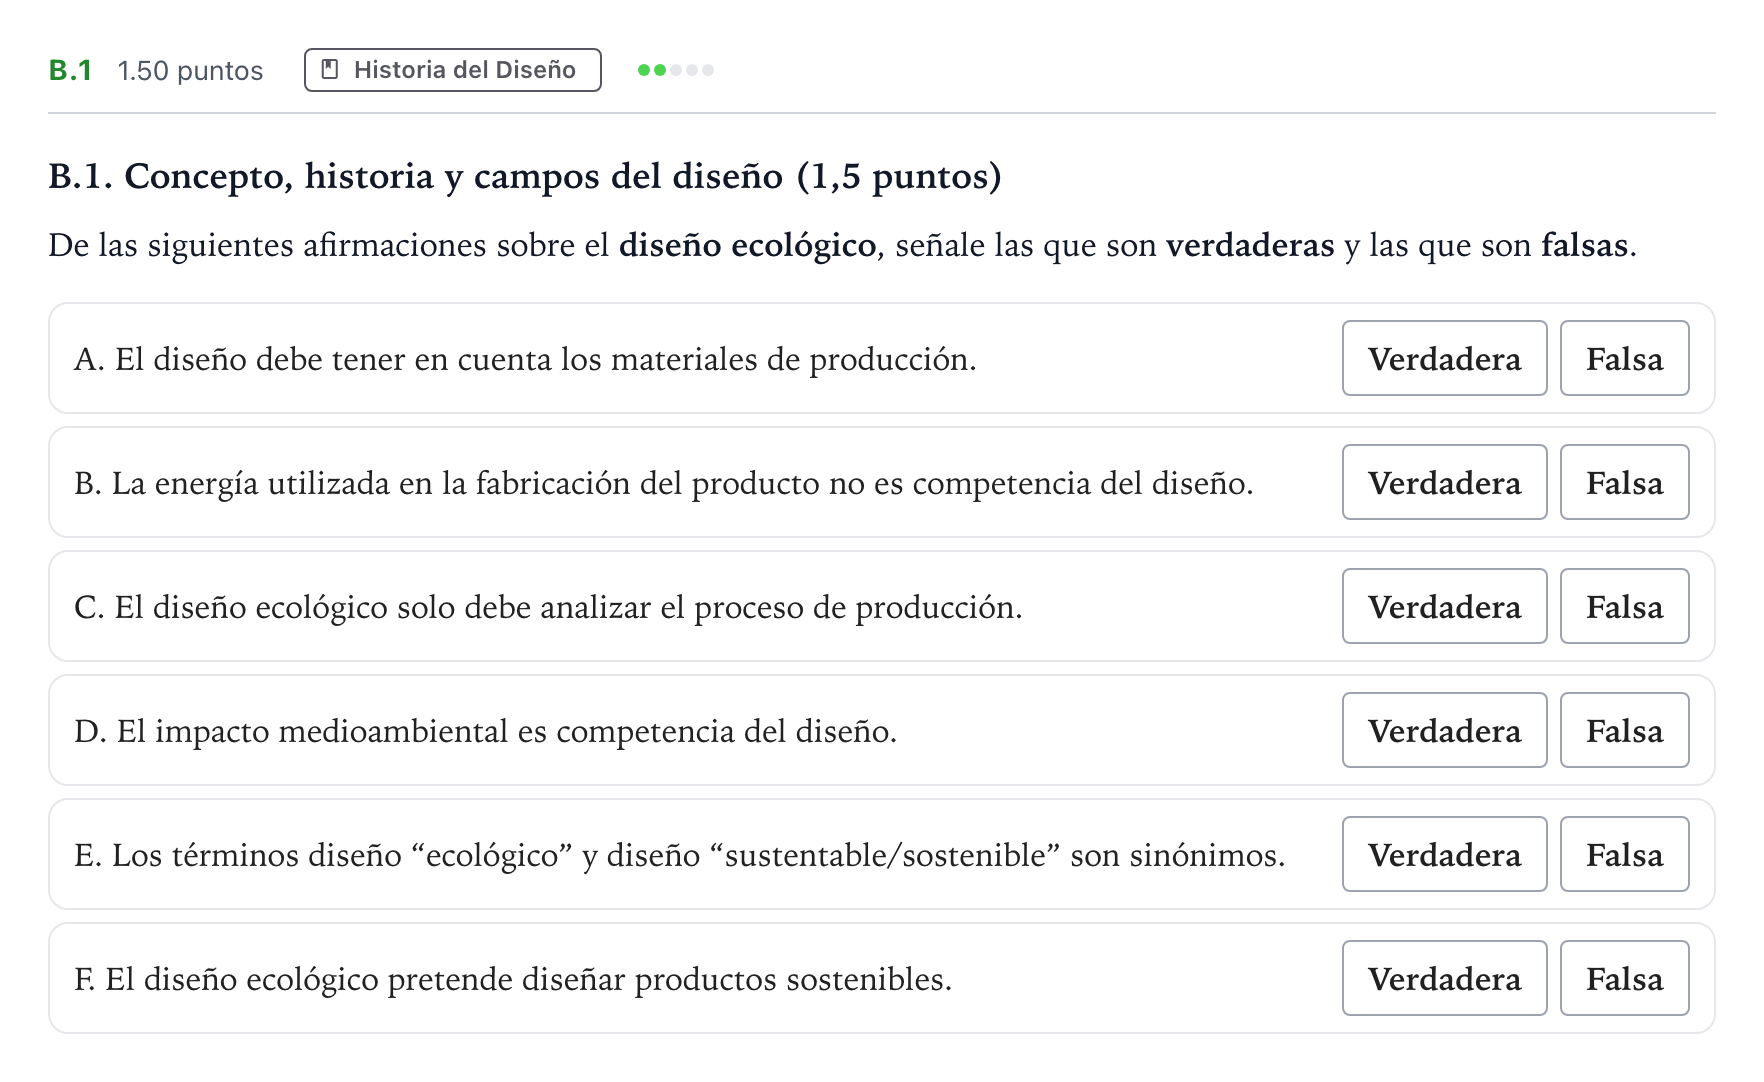1764x1082 pixels.
Task: Click statement A text about materiales de producción
Action: 525,359
